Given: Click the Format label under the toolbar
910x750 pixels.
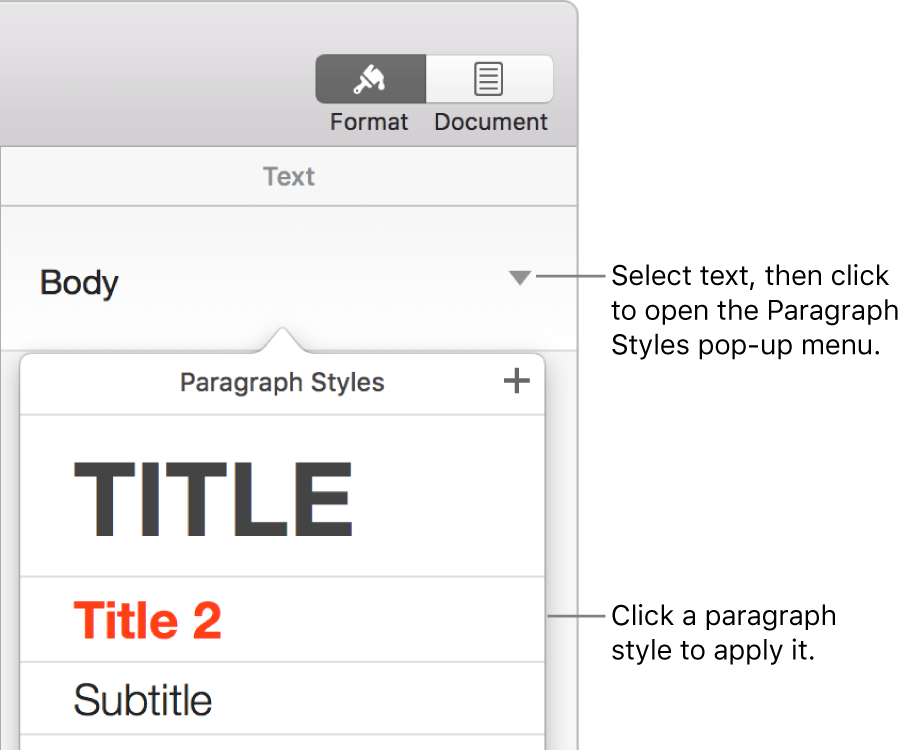Looking at the screenshot, I should click(x=370, y=122).
